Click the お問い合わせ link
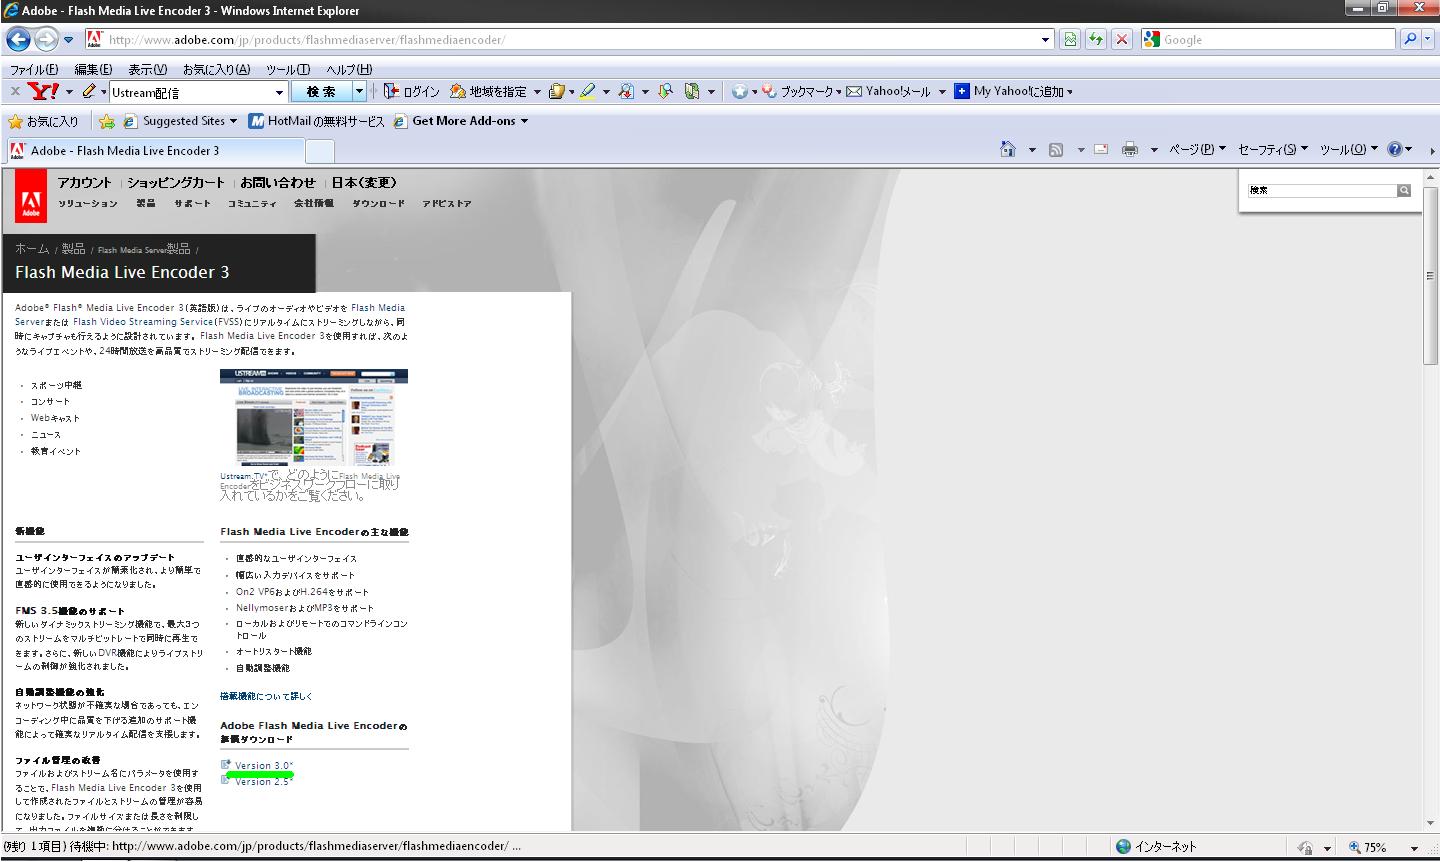Image resolution: width=1440 pixels, height=862 pixels. 277,183
